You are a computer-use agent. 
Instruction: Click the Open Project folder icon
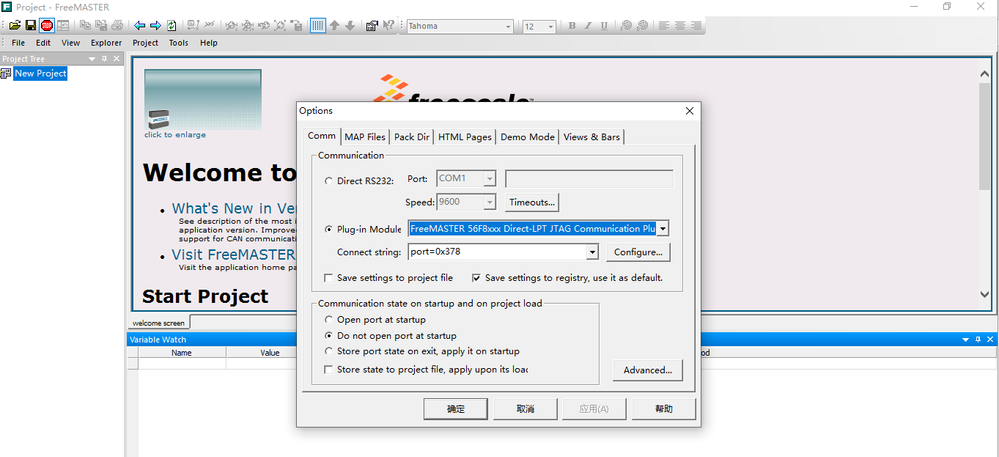pos(15,25)
